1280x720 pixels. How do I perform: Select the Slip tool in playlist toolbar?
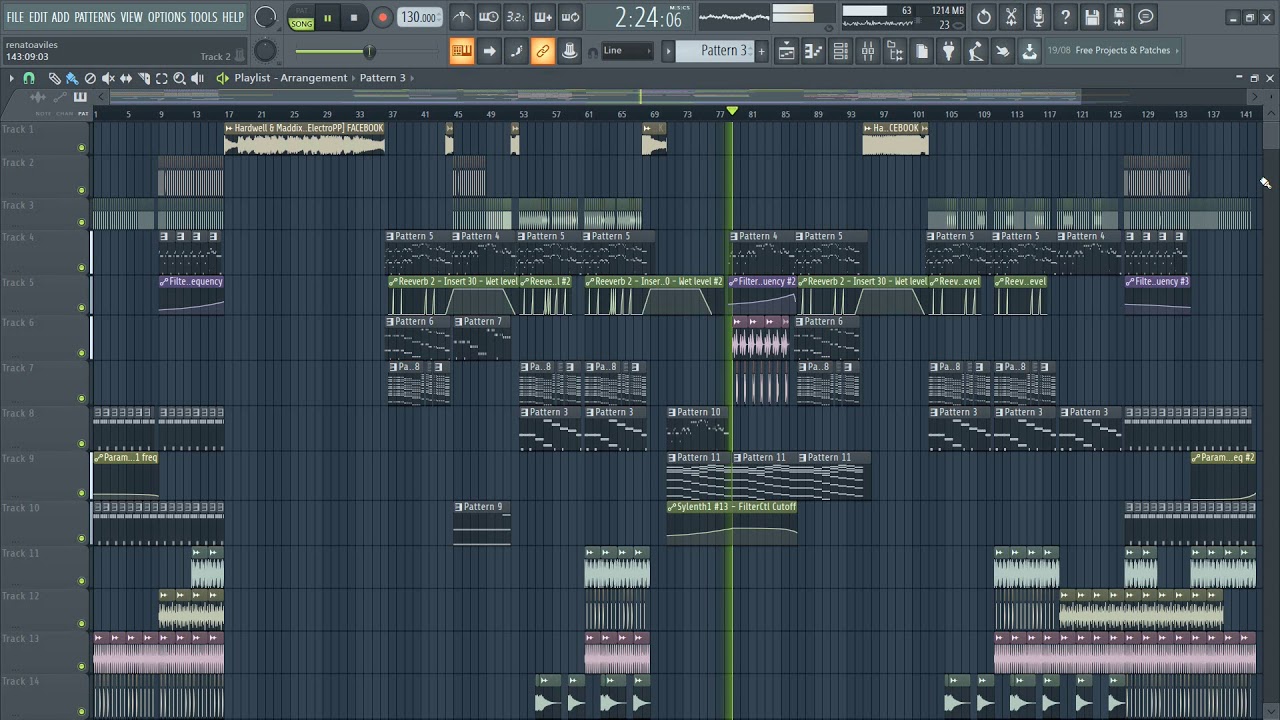(126, 78)
